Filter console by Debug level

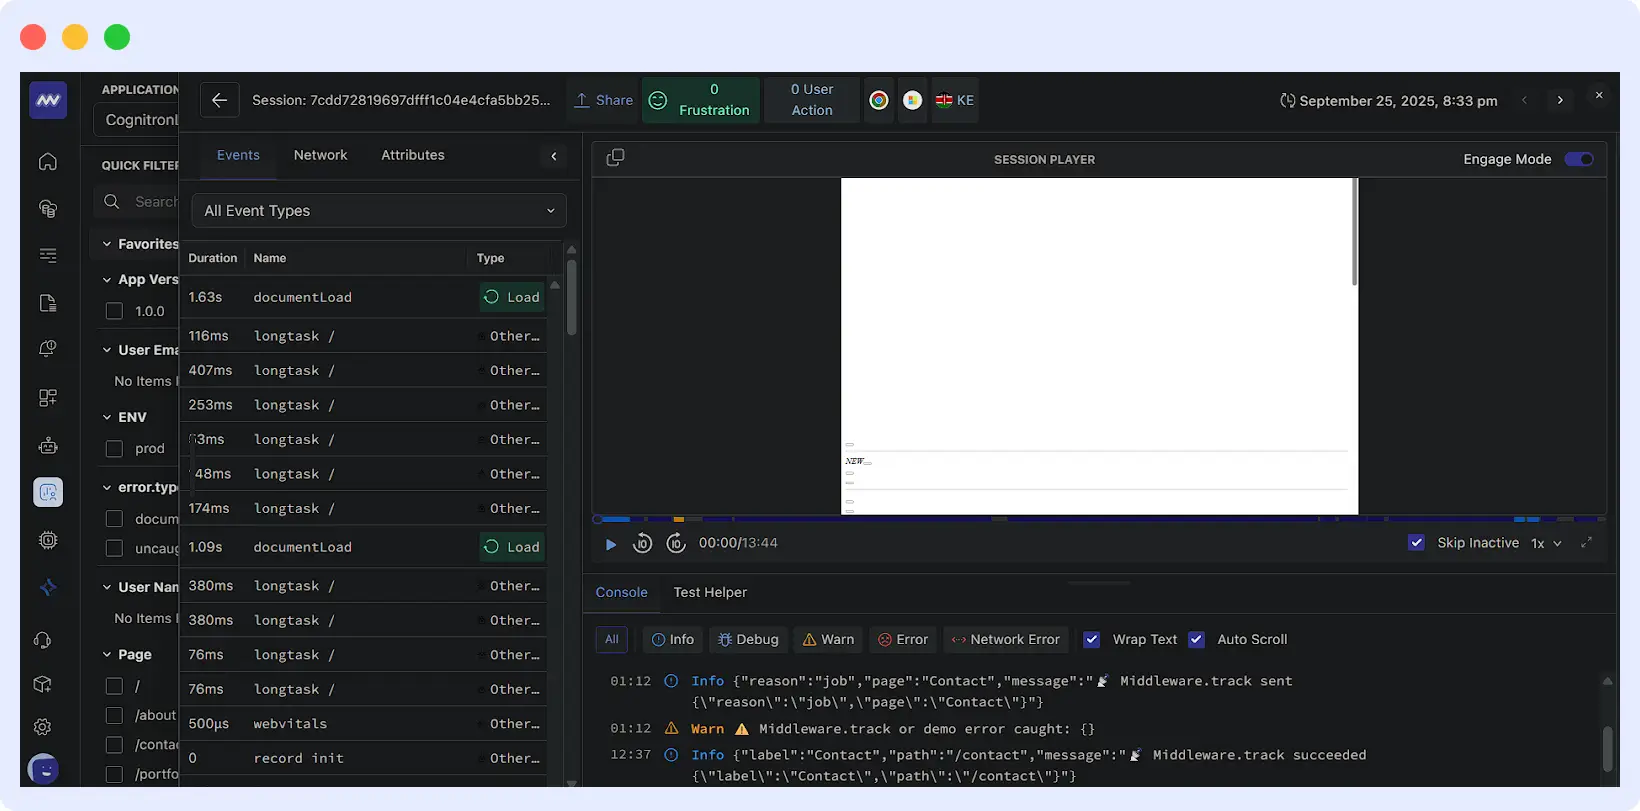pos(748,640)
